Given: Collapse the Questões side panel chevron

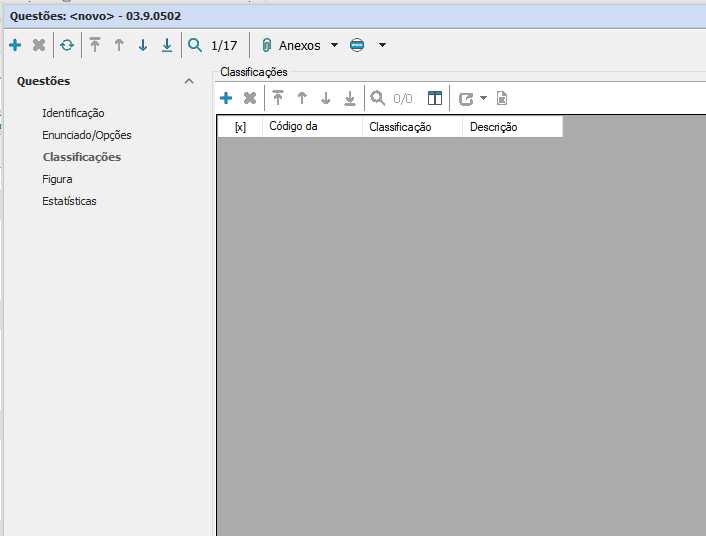Looking at the screenshot, I should click(189, 81).
